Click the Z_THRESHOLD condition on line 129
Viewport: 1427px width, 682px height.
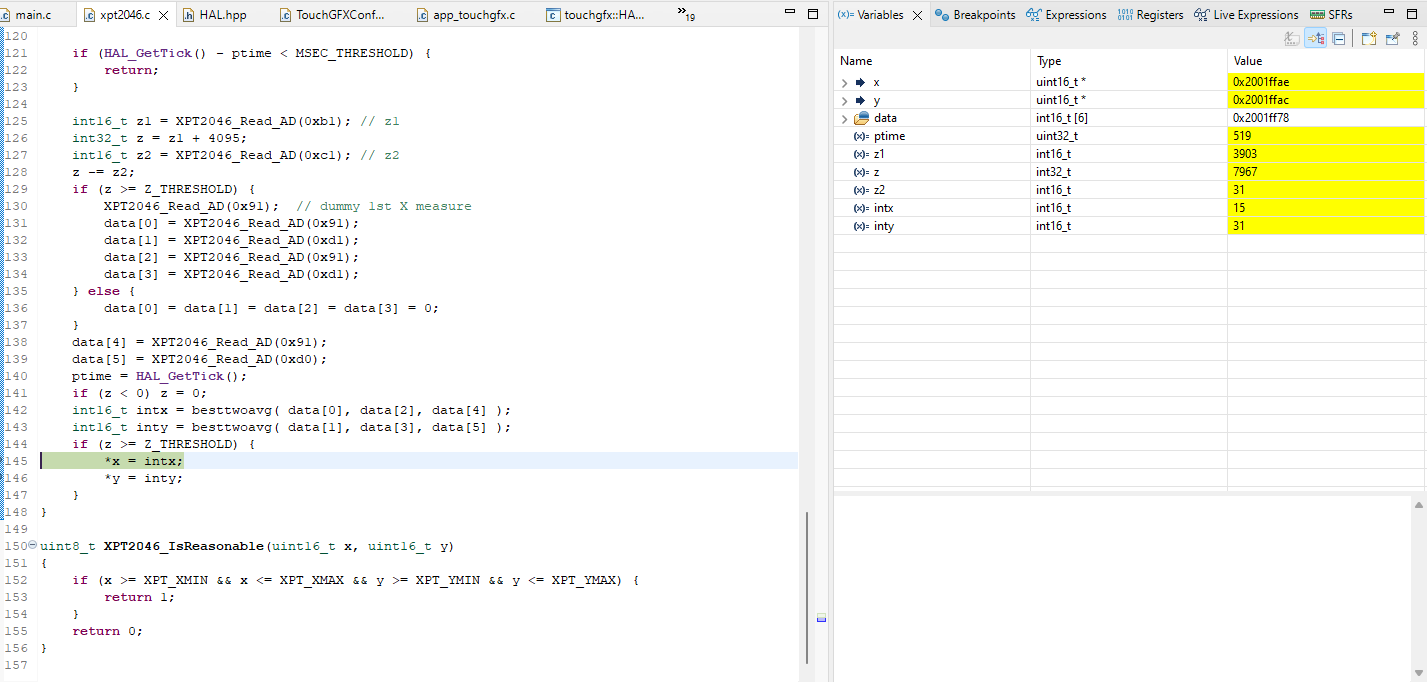164,189
